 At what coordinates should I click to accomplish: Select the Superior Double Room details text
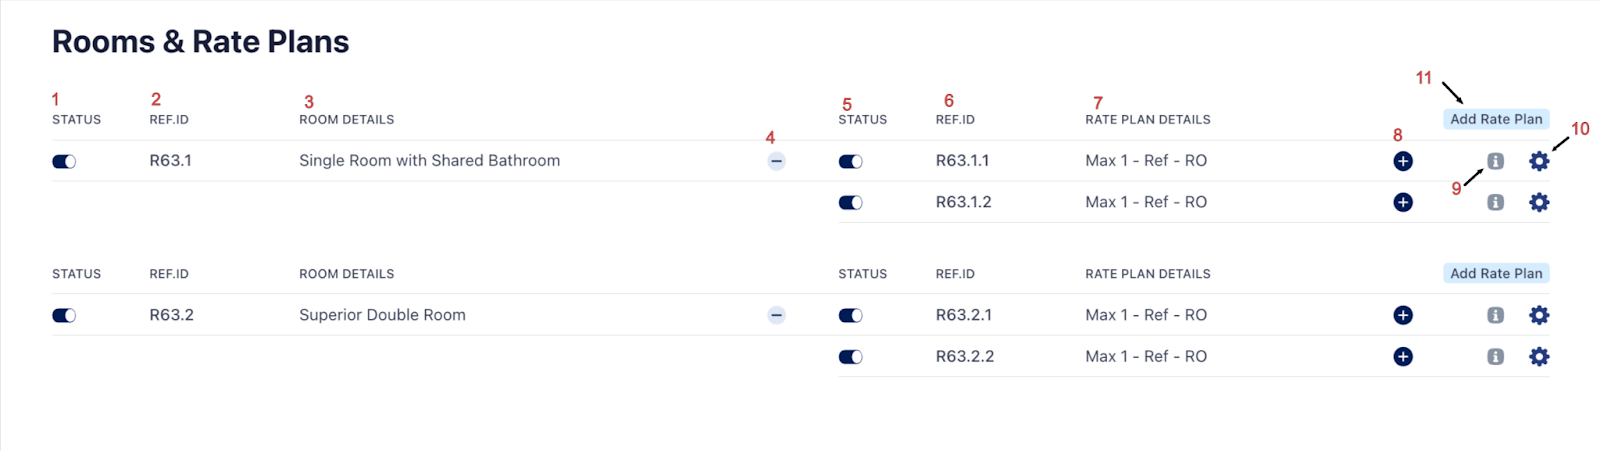pyautogui.click(x=382, y=315)
